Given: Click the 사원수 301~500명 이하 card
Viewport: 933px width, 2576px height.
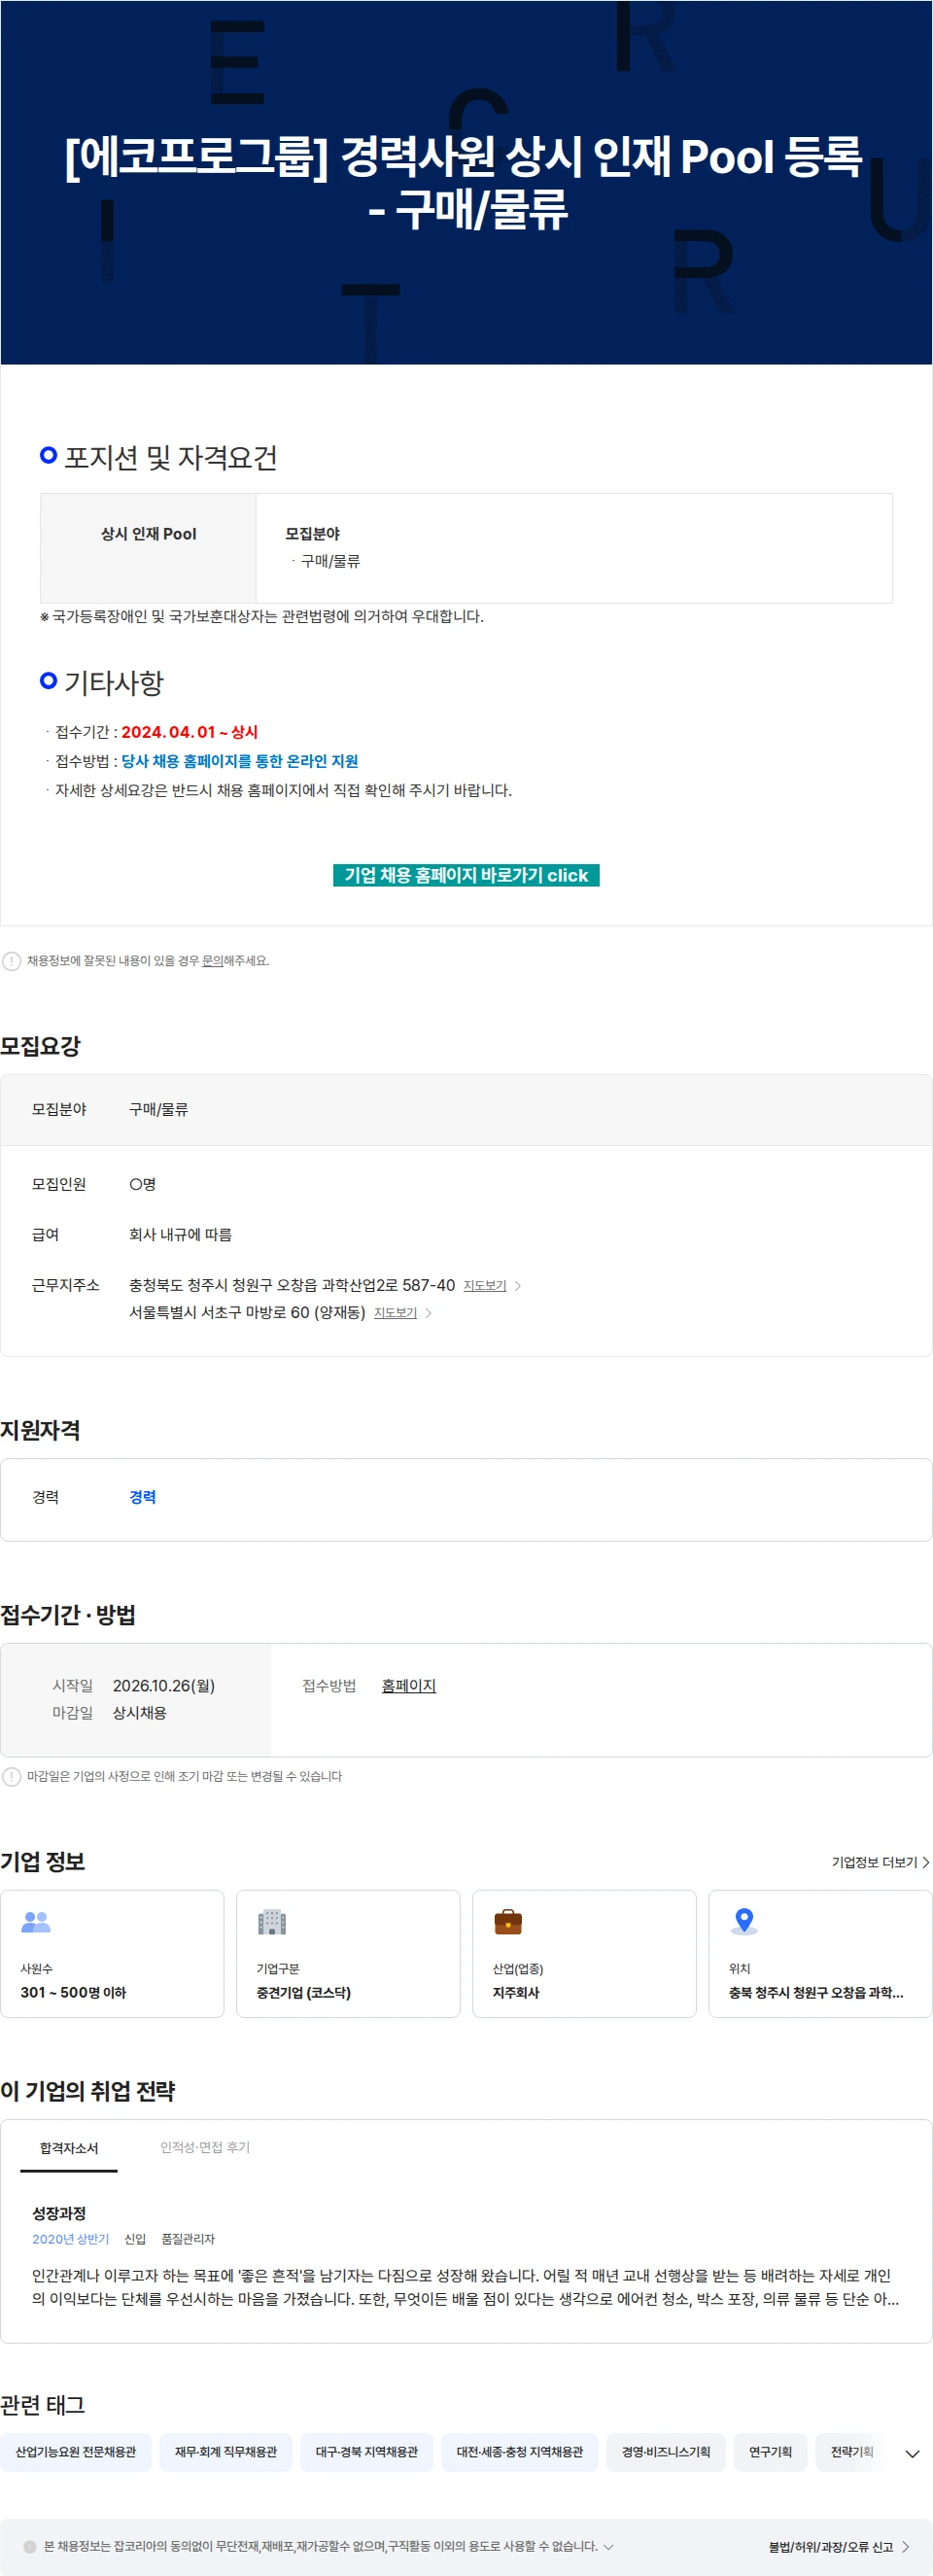Looking at the screenshot, I should tap(112, 1953).
